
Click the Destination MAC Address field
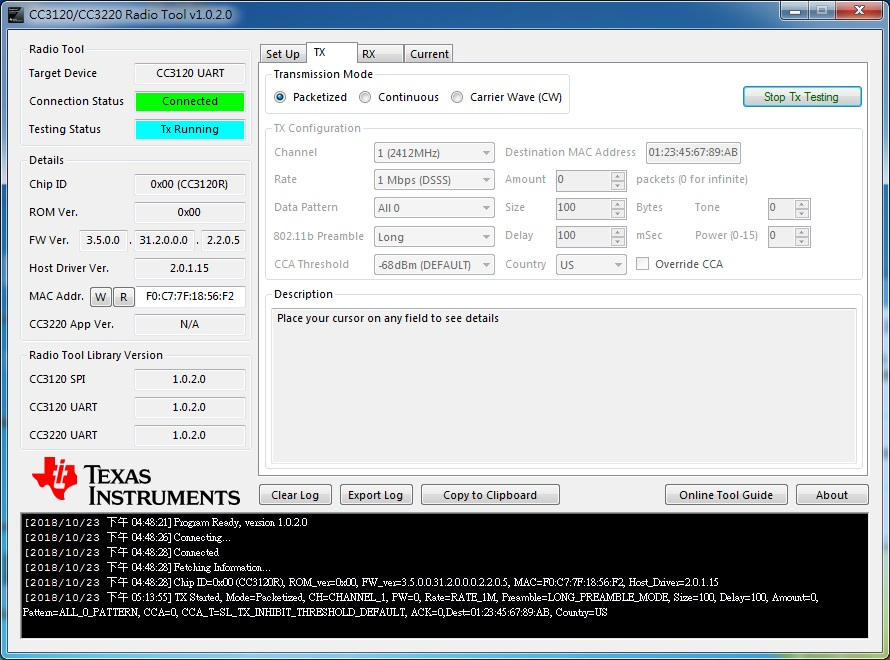coord(693,152)
